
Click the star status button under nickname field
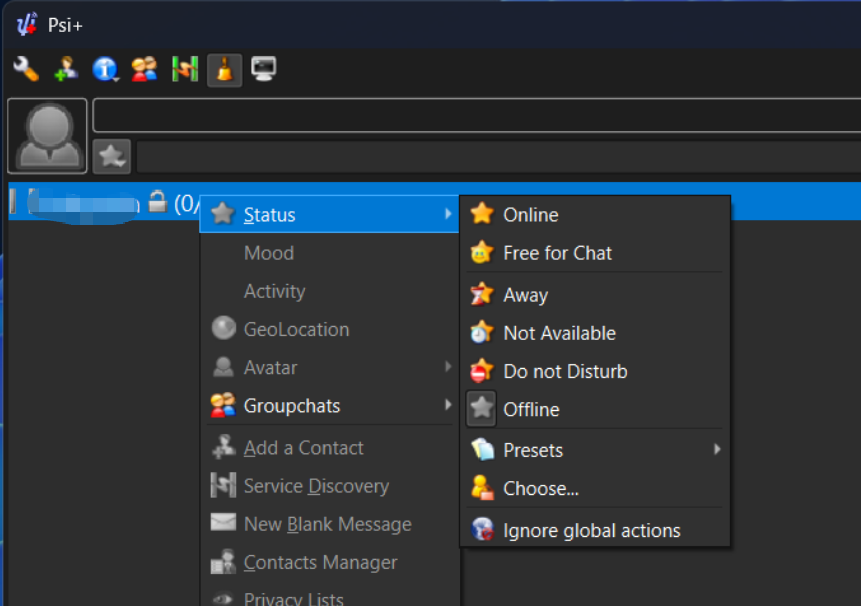click(111, 156)
